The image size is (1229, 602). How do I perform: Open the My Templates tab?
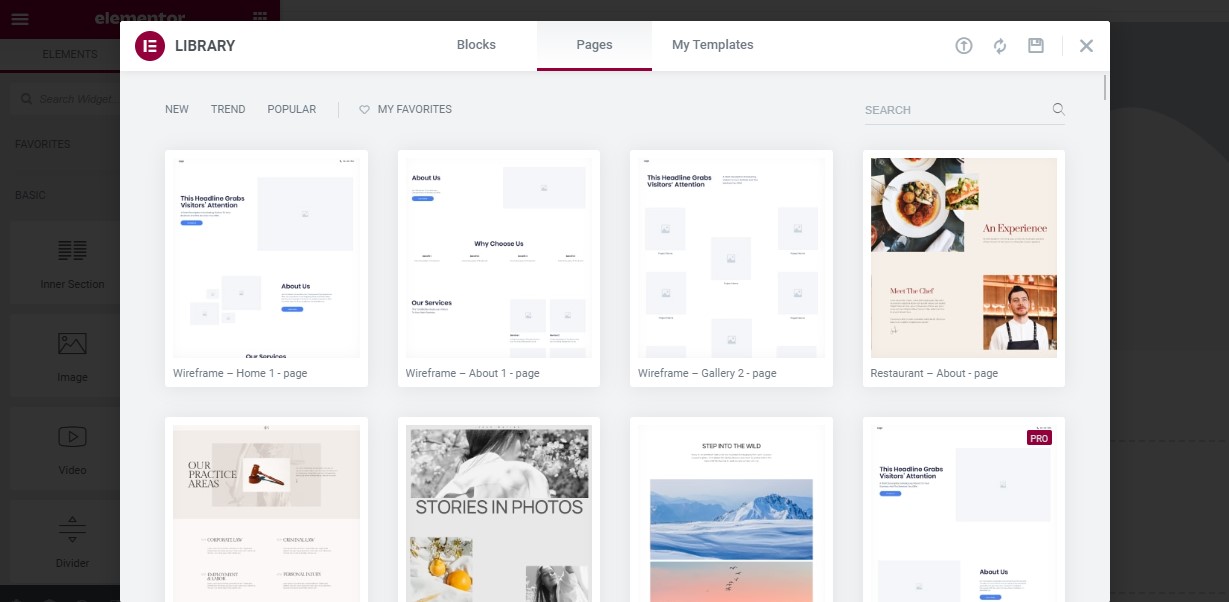[x=713, y=45]
